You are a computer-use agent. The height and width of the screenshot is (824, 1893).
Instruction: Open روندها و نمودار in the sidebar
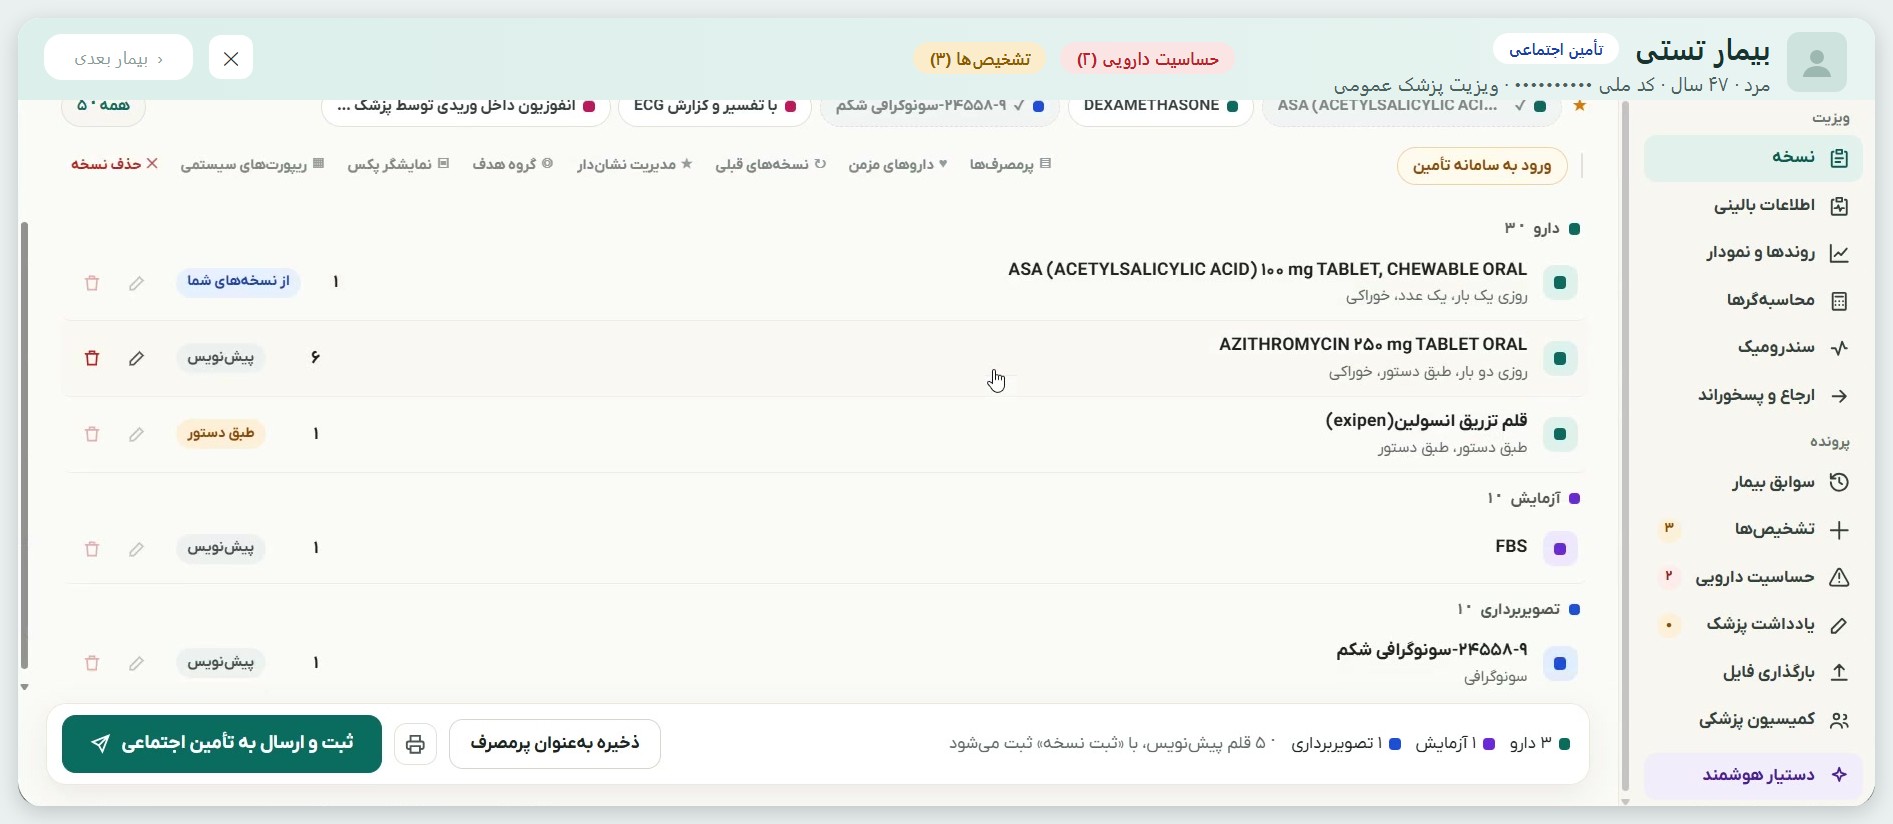1753,253
